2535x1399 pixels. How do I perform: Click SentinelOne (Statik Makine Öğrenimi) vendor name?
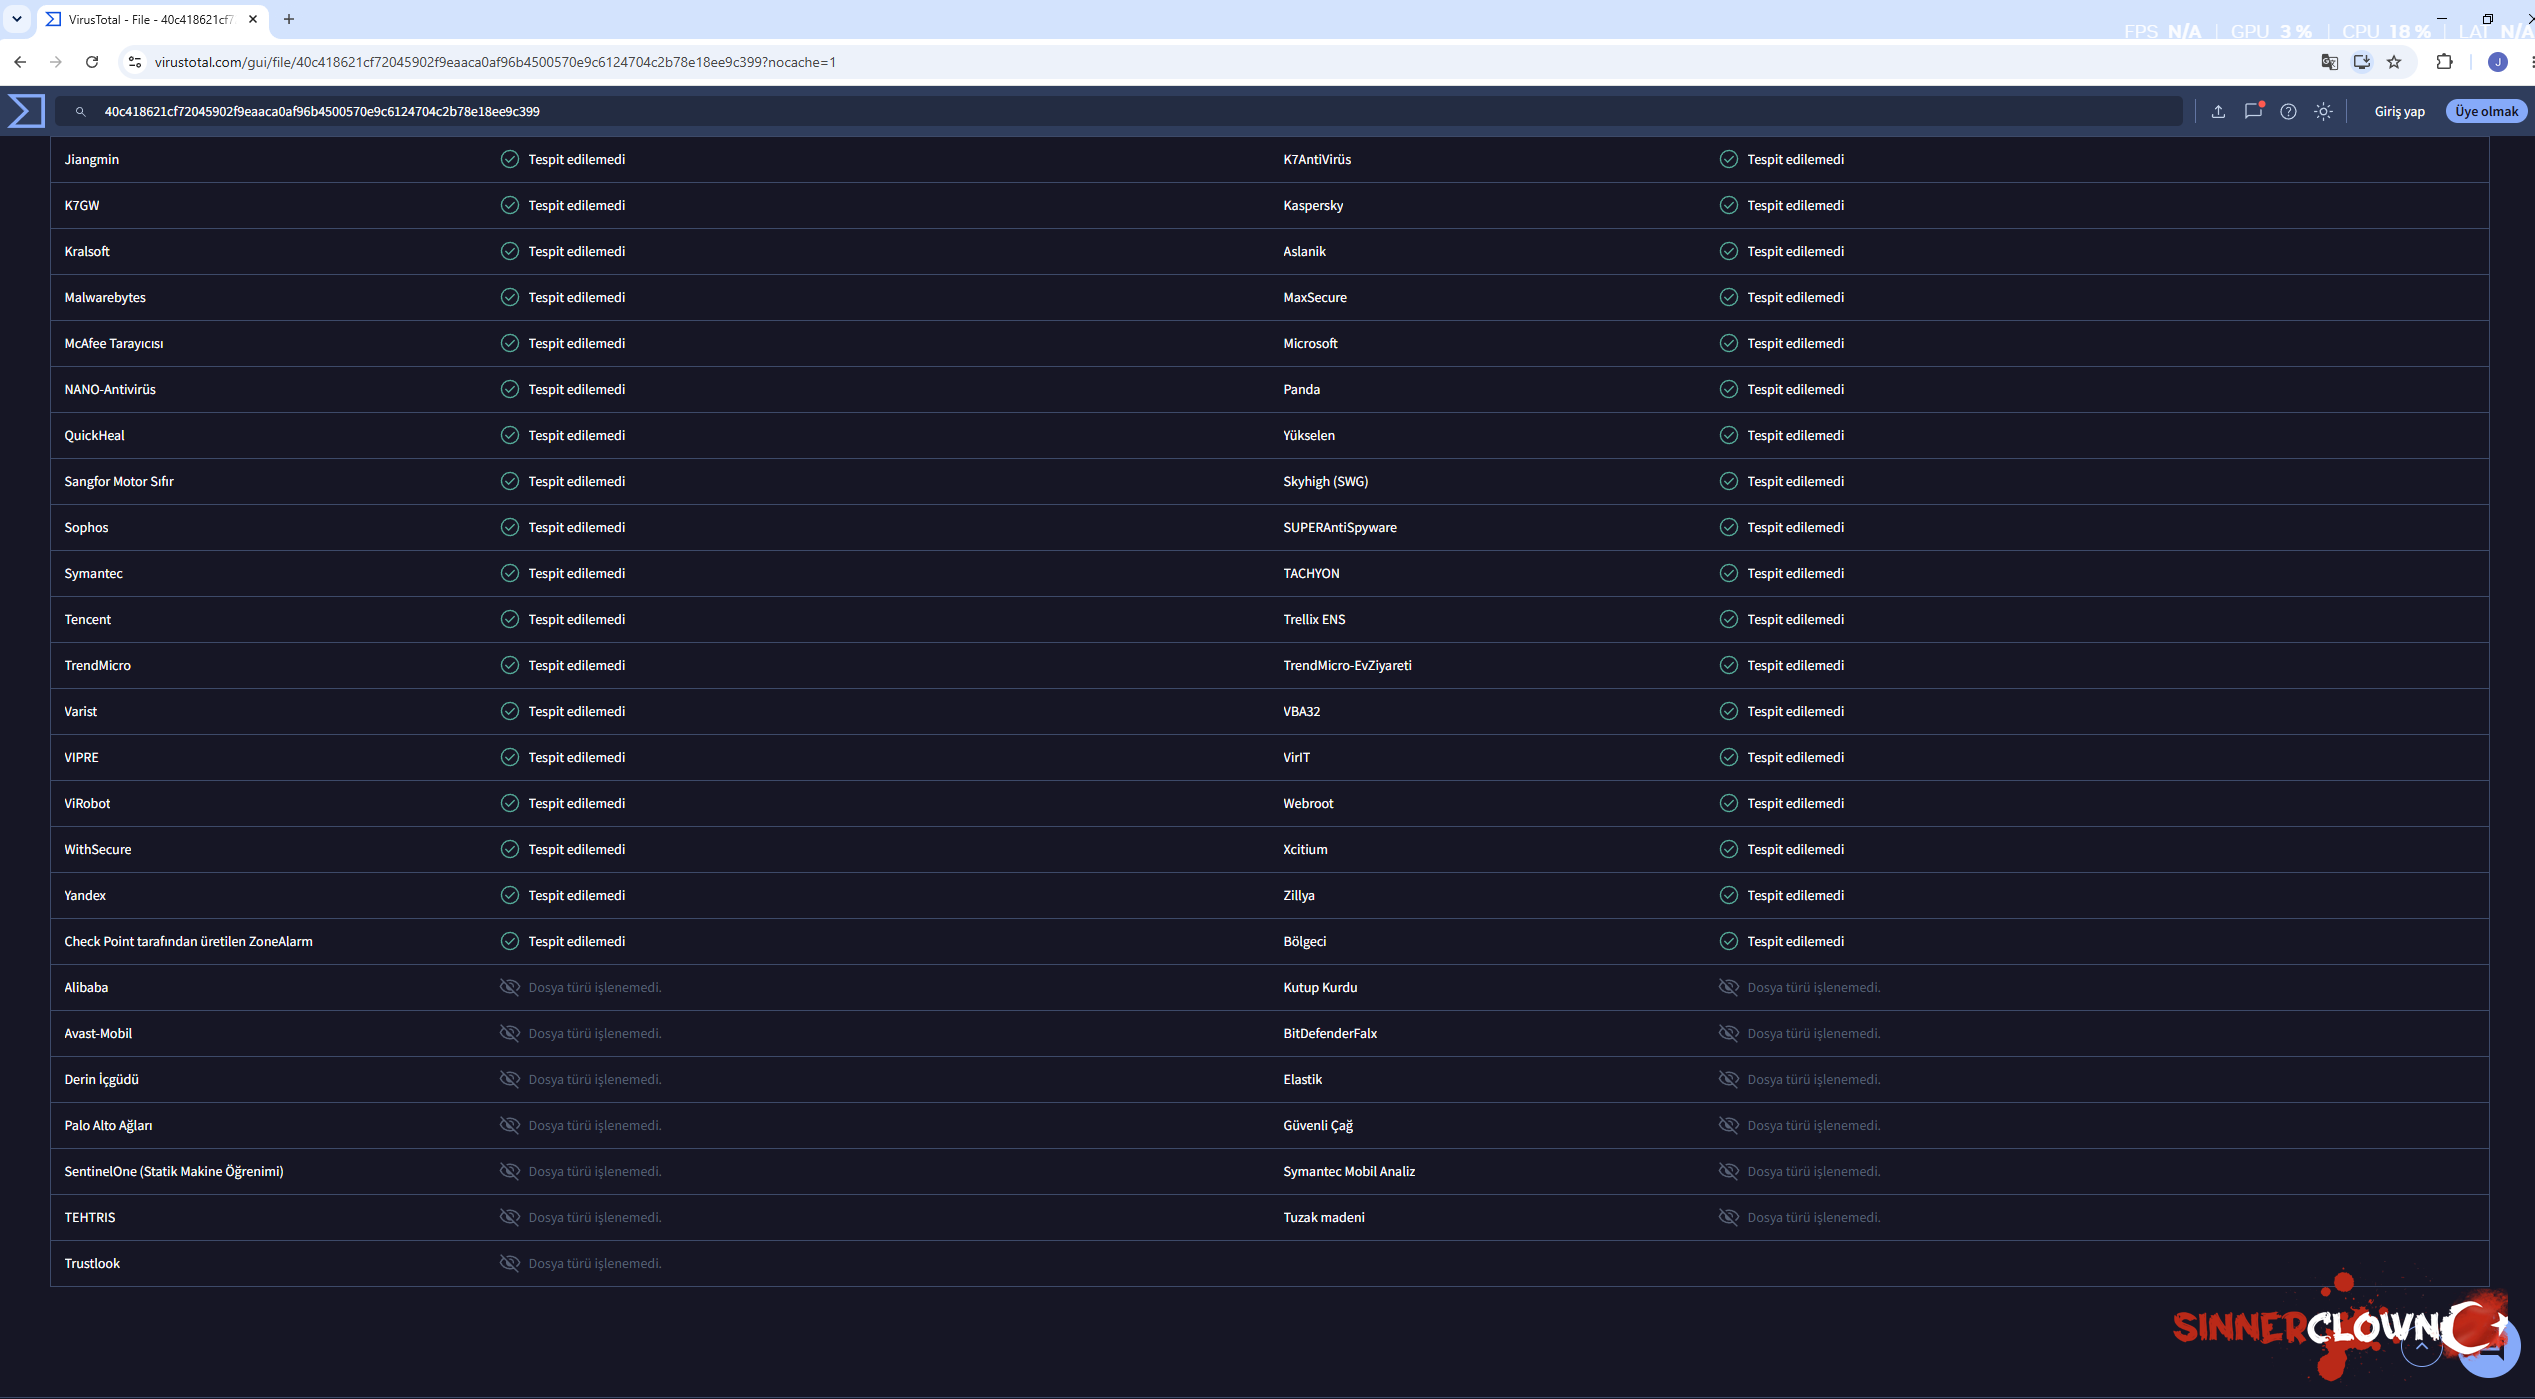tap(174, 1171)
